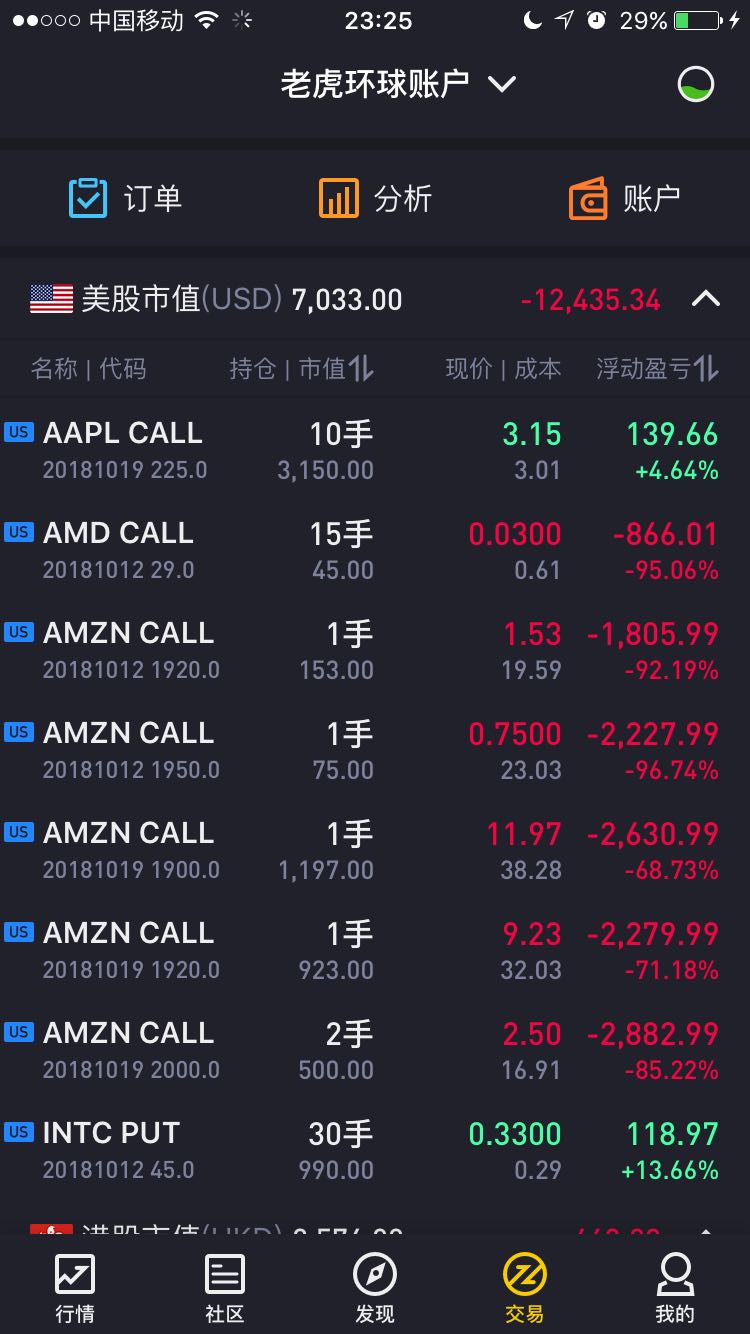
Task: Open the 分析 analysis chart icon
Action: pos(338,198)
